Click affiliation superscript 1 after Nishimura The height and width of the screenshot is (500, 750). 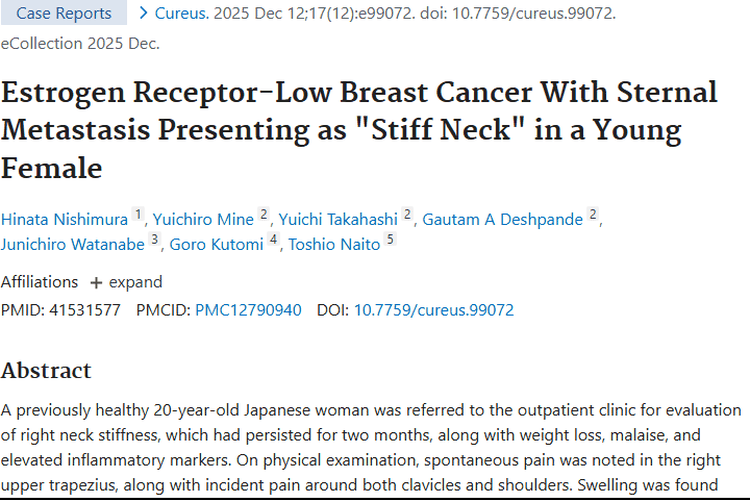[x=138, y=215]
